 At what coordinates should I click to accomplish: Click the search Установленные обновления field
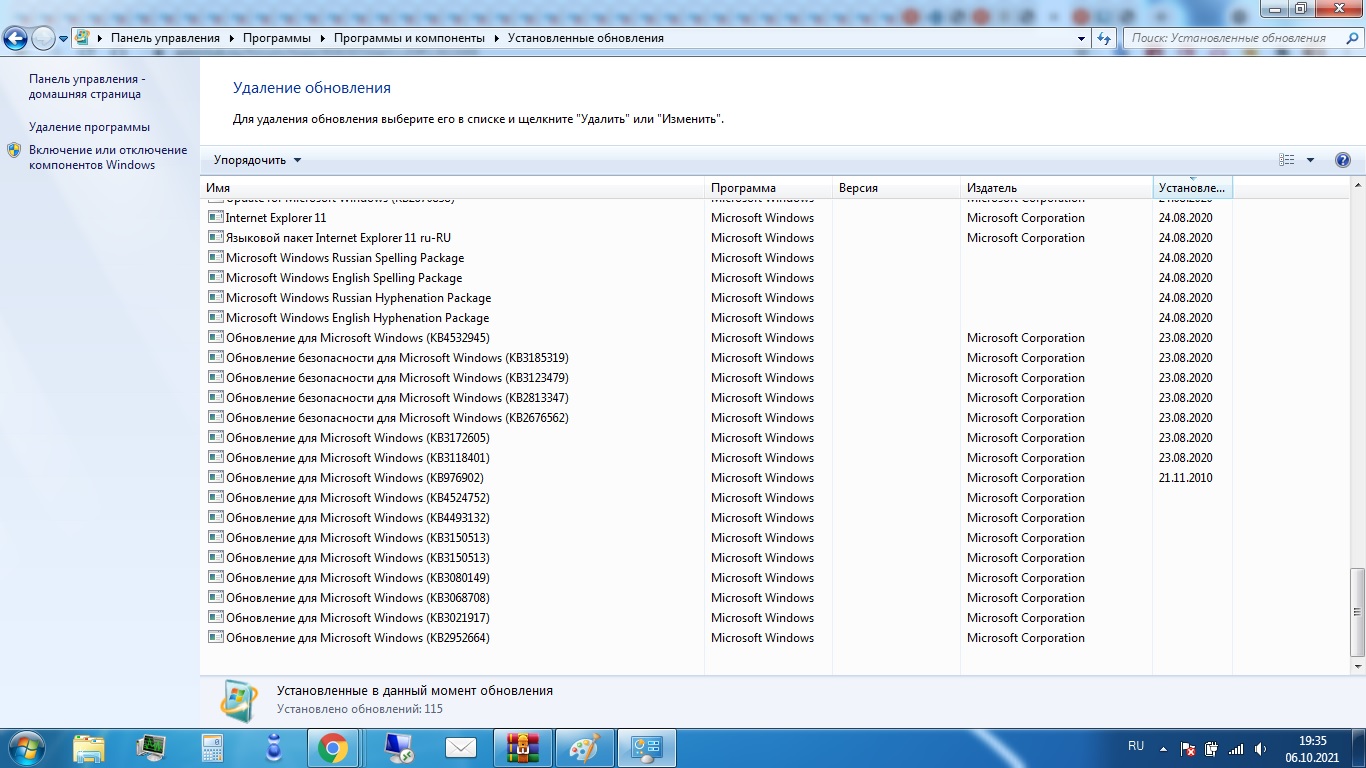point(1232,38)
